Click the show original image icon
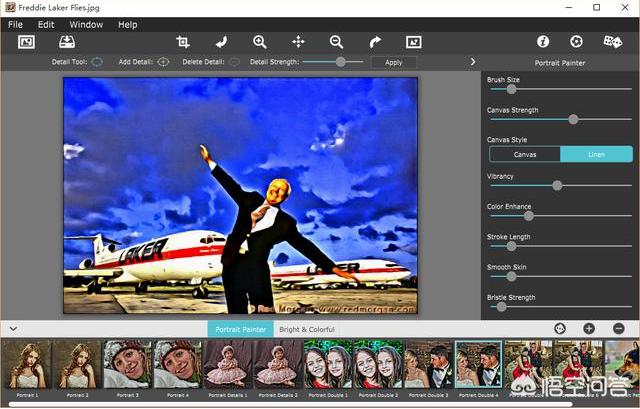 413,42
